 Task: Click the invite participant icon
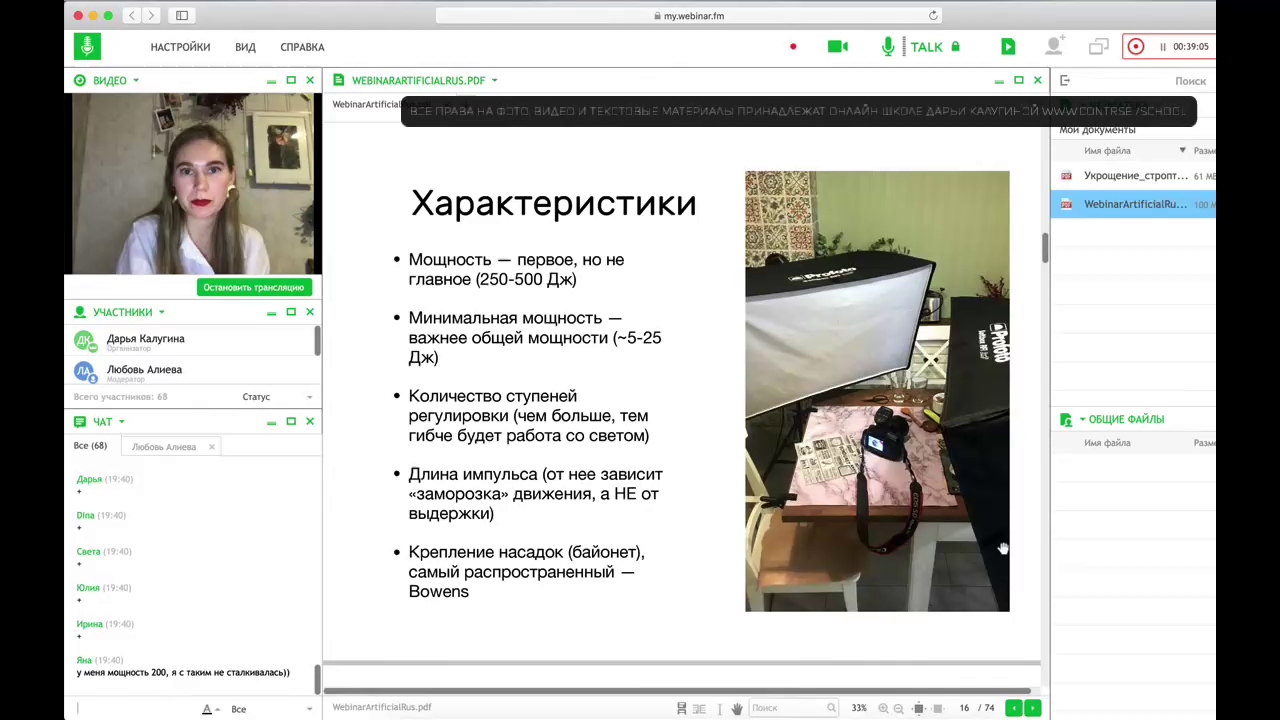[x=1054, y=47]
